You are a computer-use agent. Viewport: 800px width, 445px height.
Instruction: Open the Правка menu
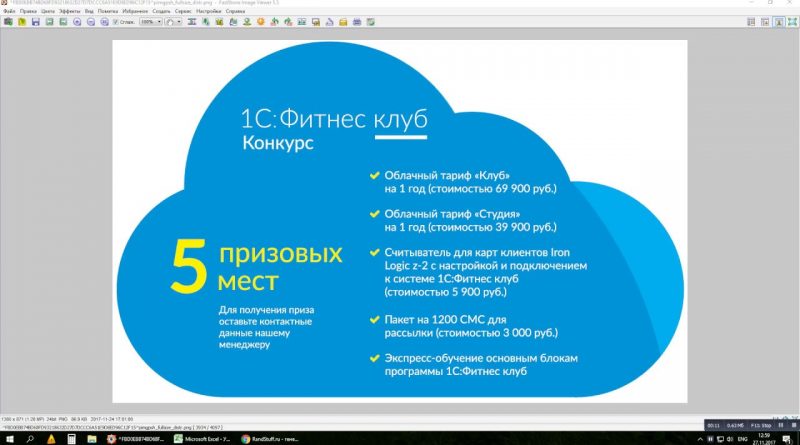tap(28, 11)
